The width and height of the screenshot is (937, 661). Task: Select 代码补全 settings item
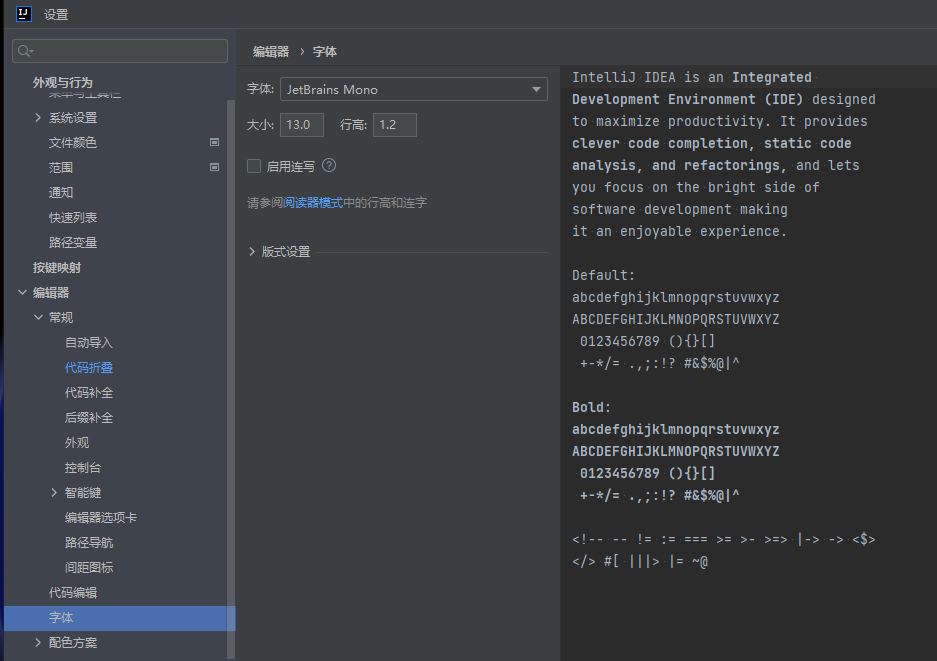[89, 393]
